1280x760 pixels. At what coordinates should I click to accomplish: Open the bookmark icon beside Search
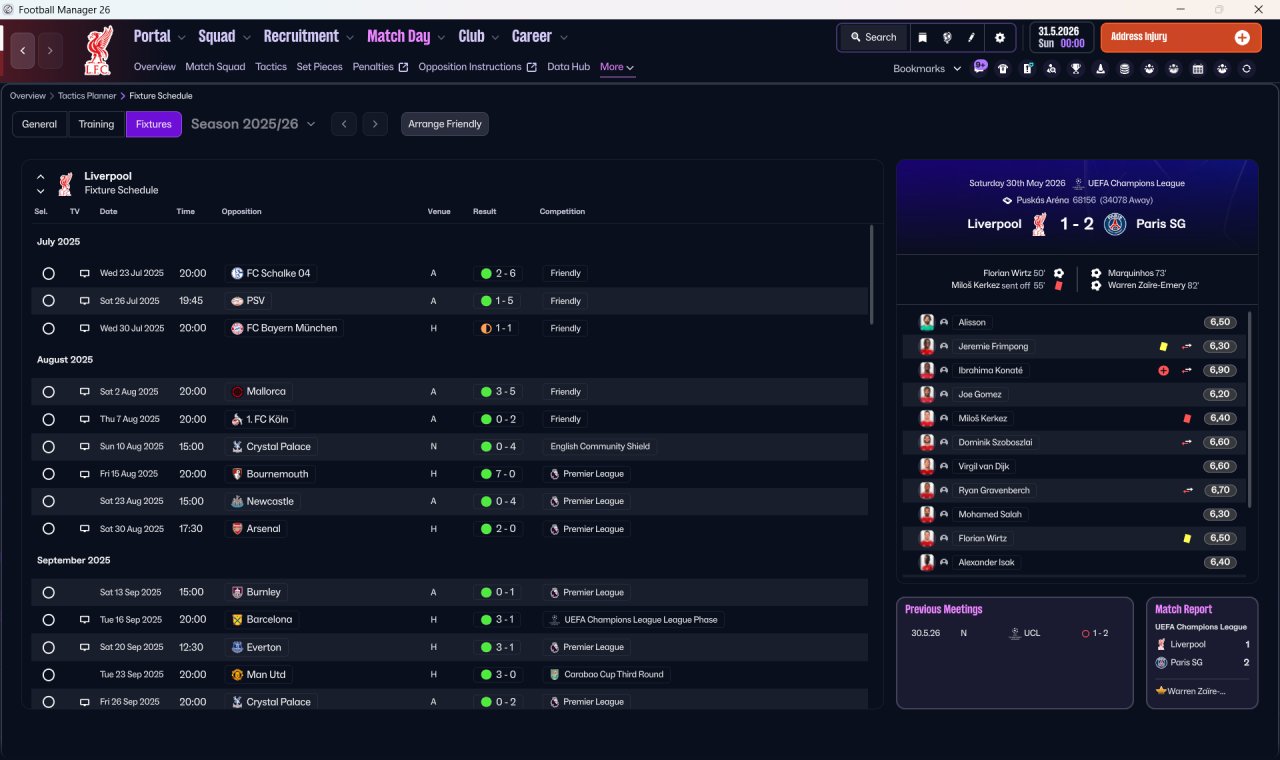tap(923, 37)
